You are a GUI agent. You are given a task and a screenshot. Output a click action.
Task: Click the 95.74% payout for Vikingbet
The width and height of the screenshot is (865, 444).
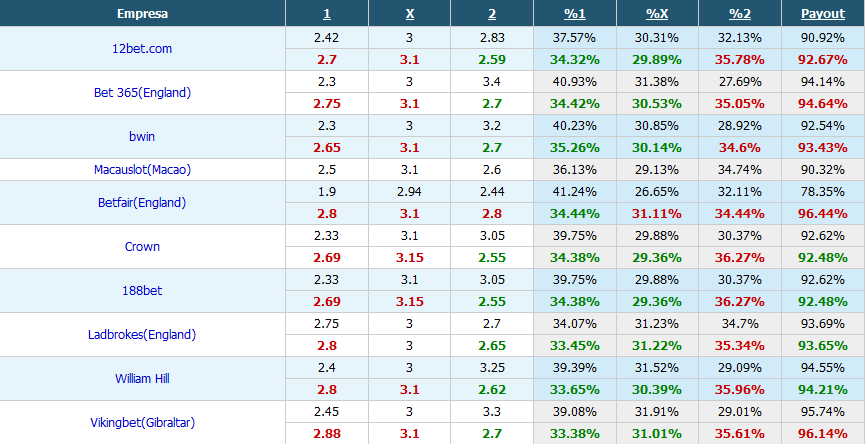(x=823, y=412)
